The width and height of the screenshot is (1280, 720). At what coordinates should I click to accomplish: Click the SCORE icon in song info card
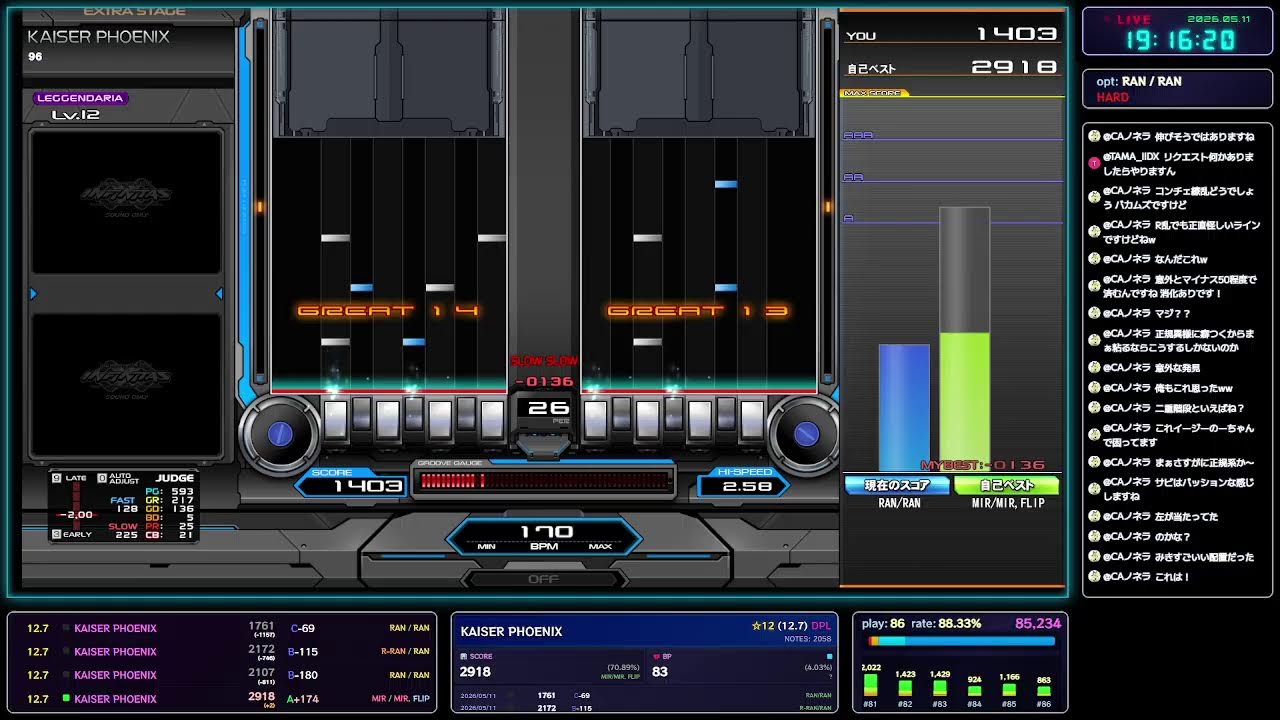coord(463,656)
